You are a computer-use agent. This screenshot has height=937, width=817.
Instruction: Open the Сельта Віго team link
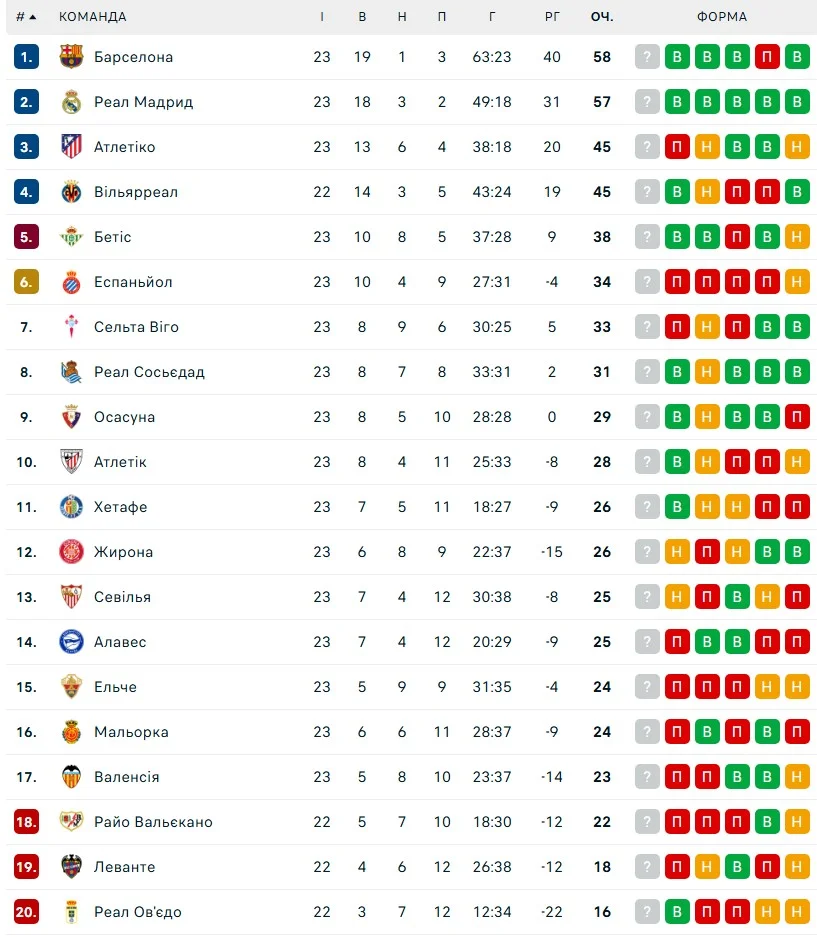[x=136, y=327]
